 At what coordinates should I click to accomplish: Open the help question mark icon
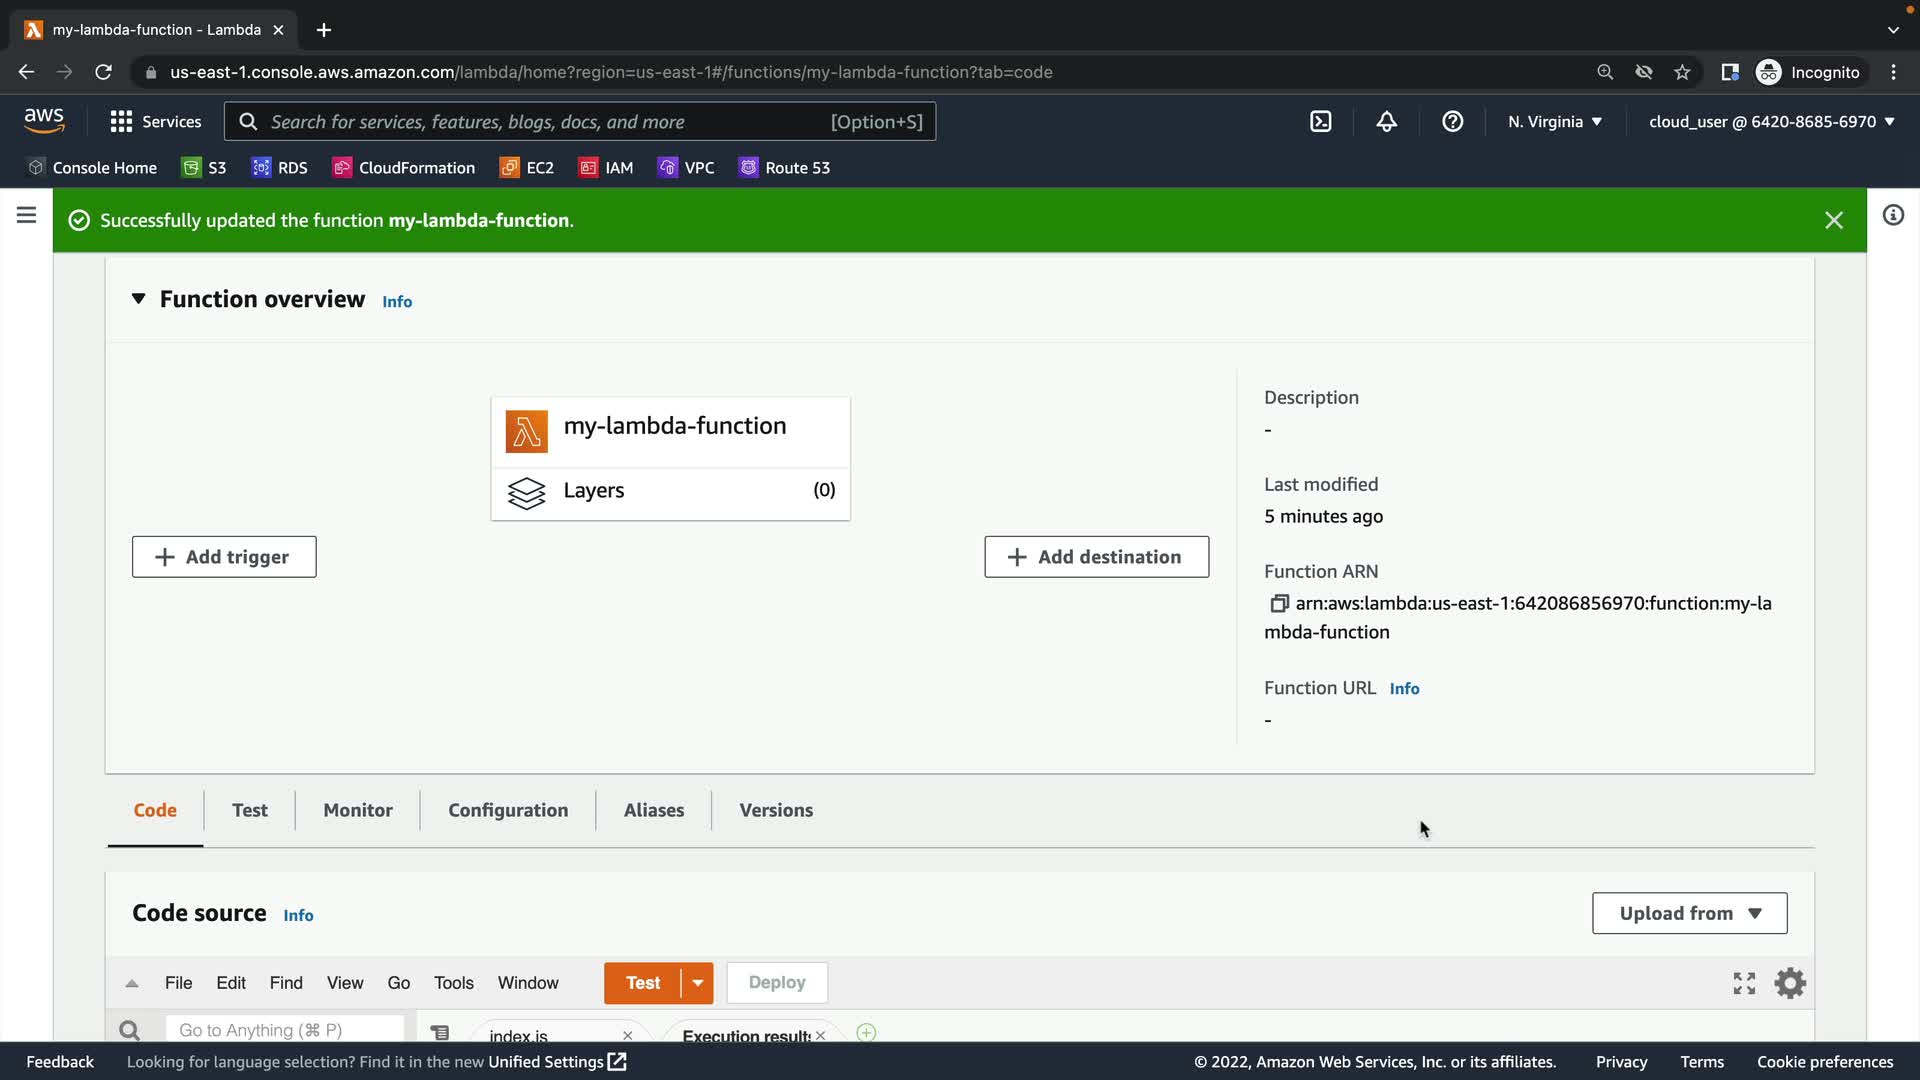[x=1452, y=122]
